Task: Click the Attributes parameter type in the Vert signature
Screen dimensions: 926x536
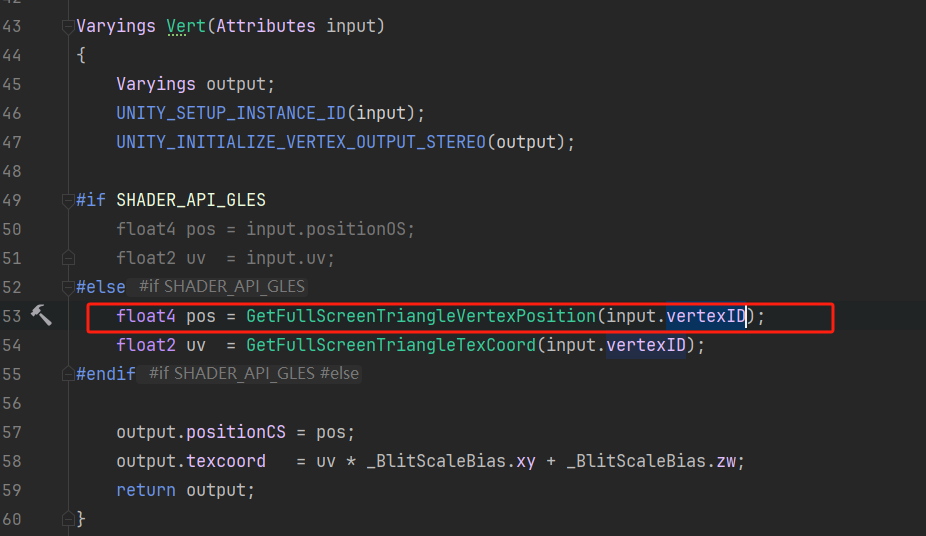Action: (266, 26)
